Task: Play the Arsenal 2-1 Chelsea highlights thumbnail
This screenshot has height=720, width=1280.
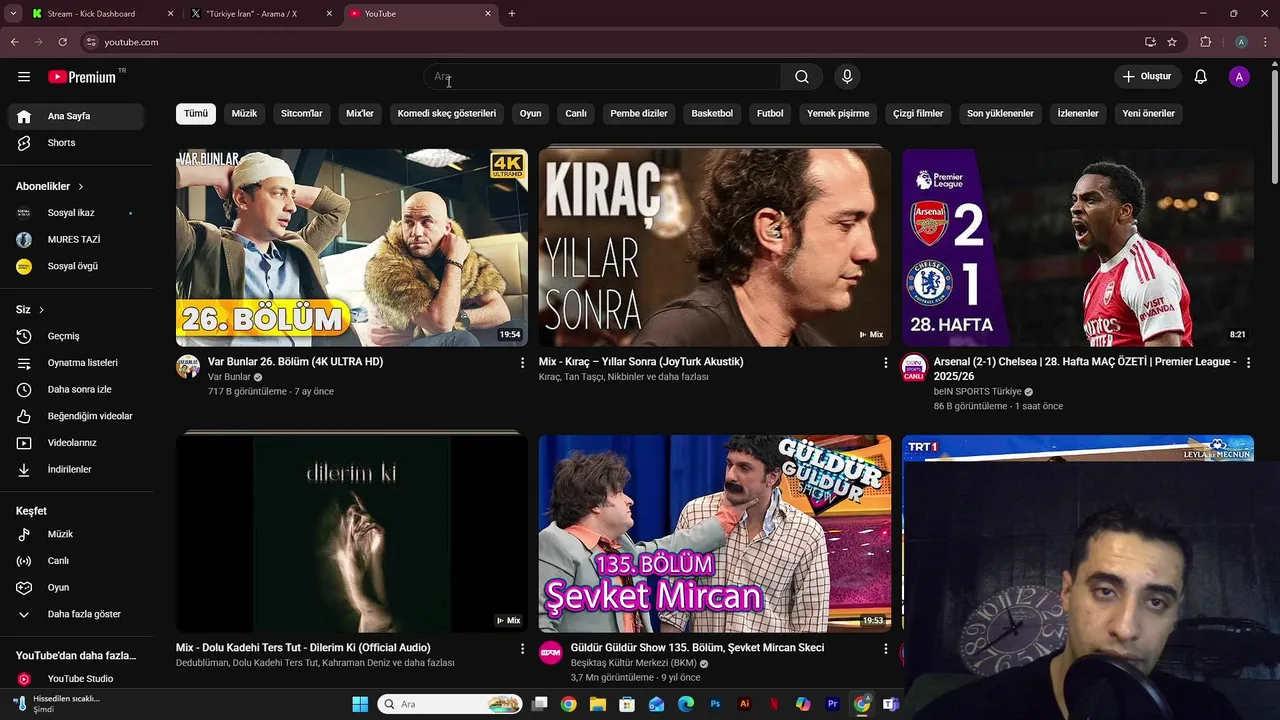Action: pyautogui.click(x=1078, y=247)
